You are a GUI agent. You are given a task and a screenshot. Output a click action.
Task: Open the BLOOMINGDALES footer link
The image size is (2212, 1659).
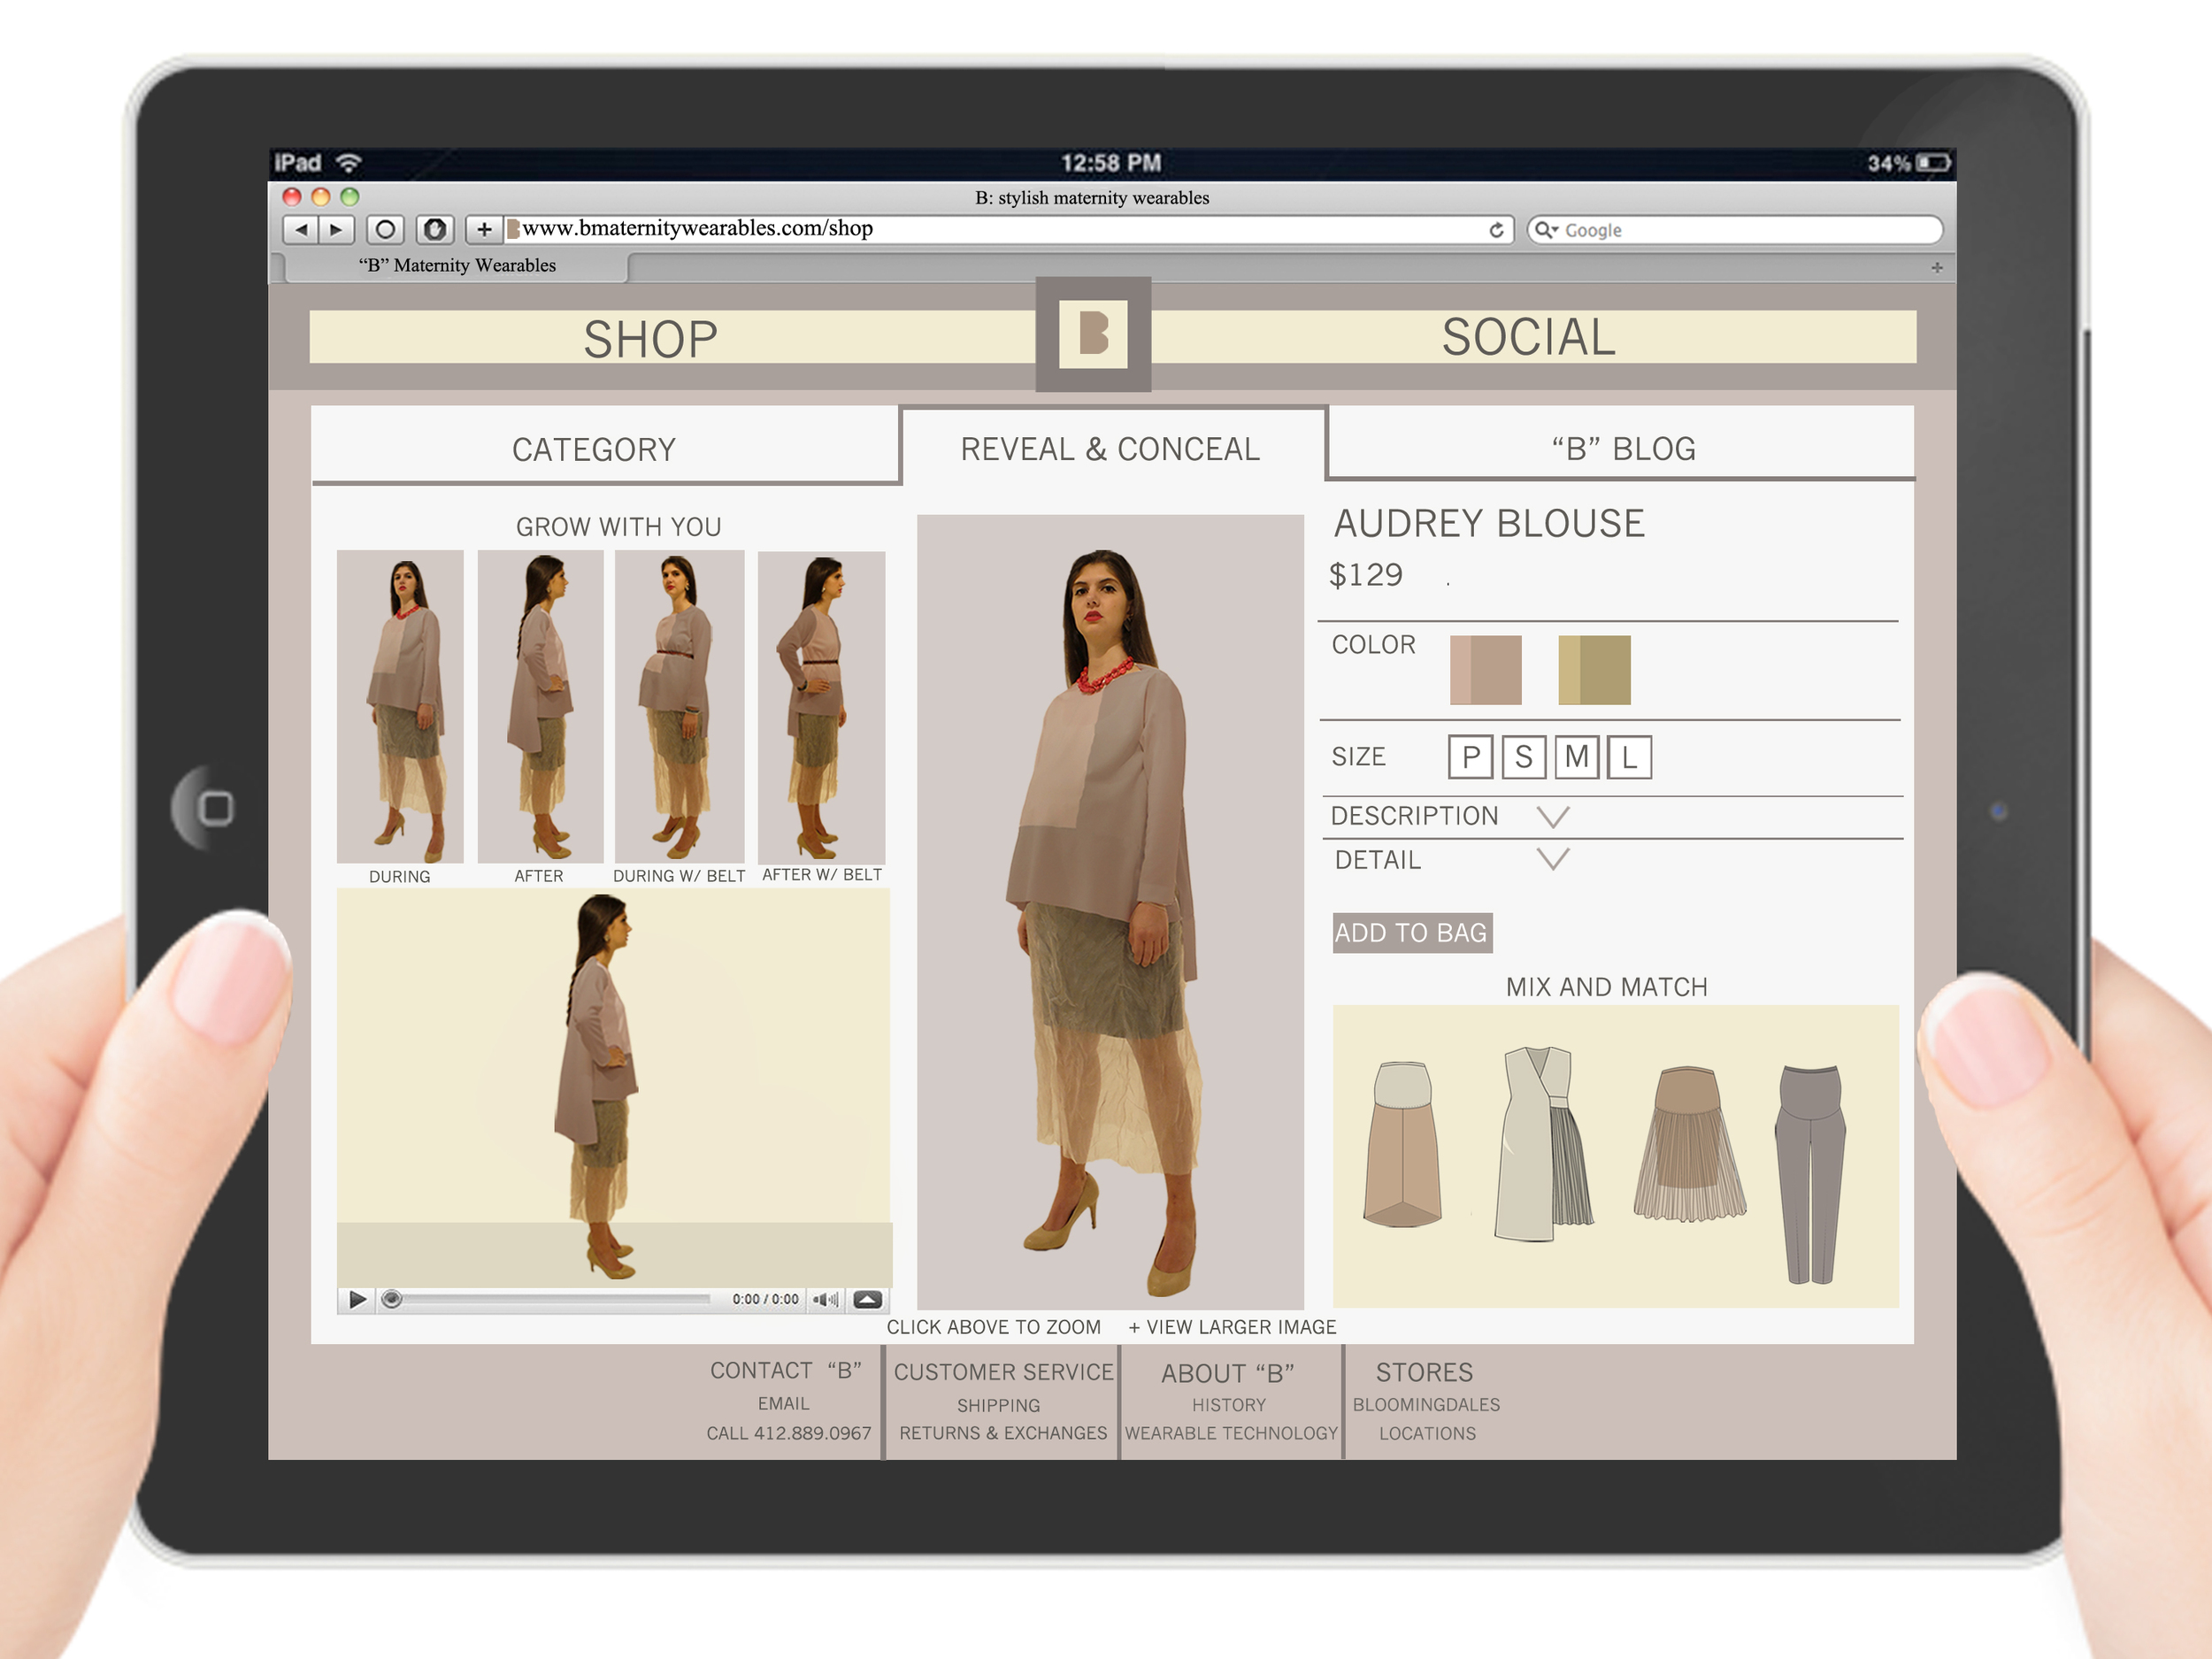pyautogui.click(x=1426, y=1404)
